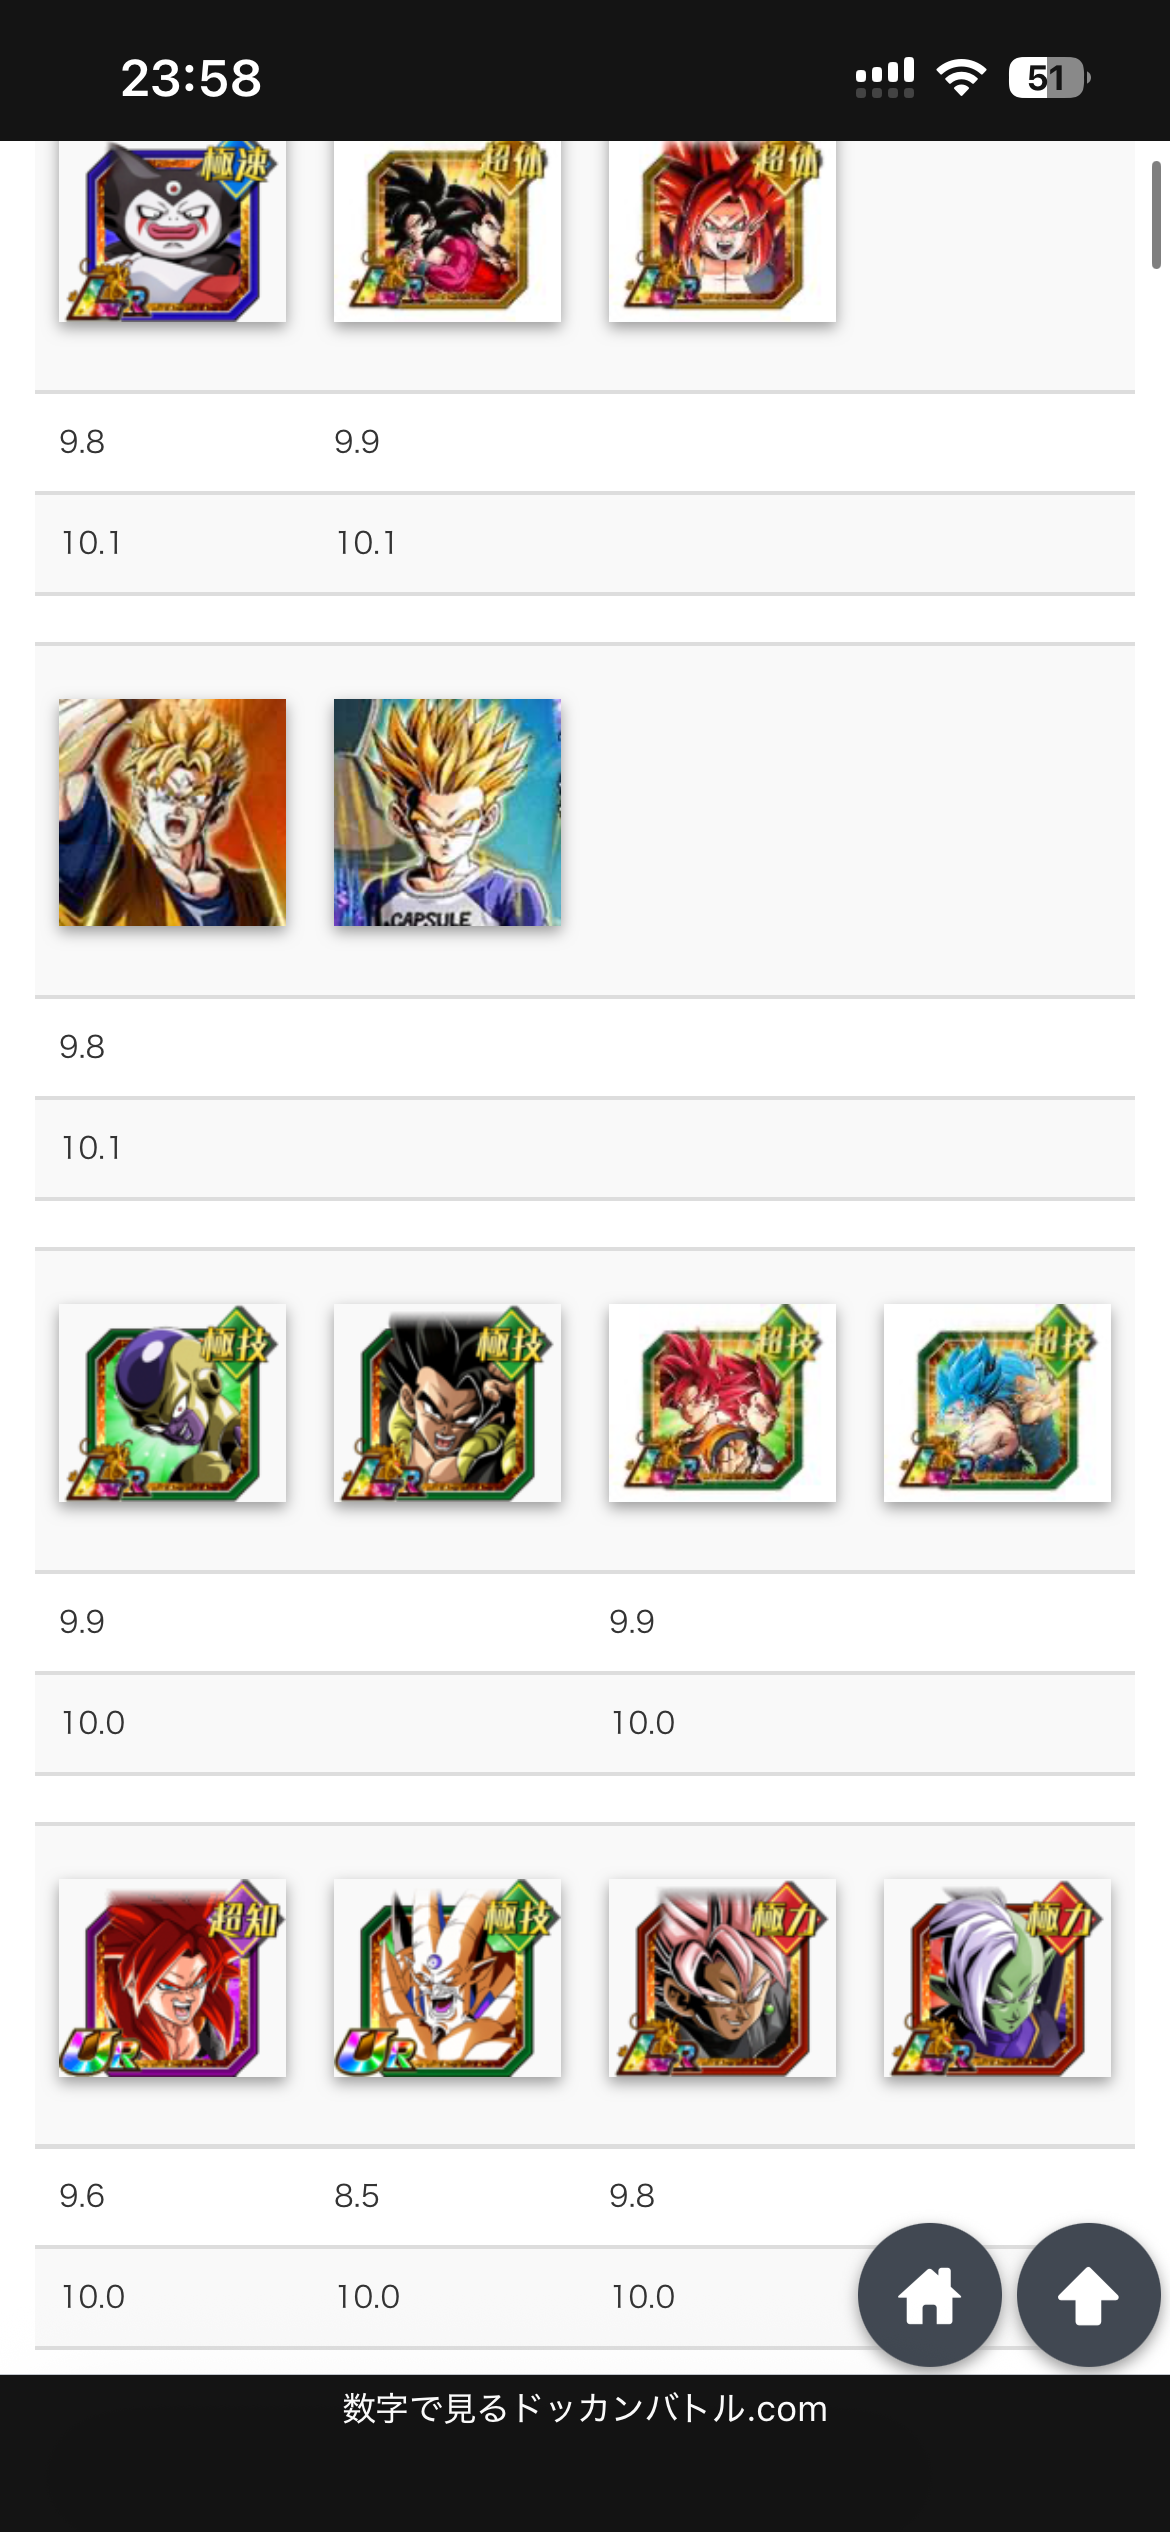Screen dimensions: 1170x2532
Task: Open the Super Saiyan 4 Gogeta UR card
Action: coord(172,1977)
